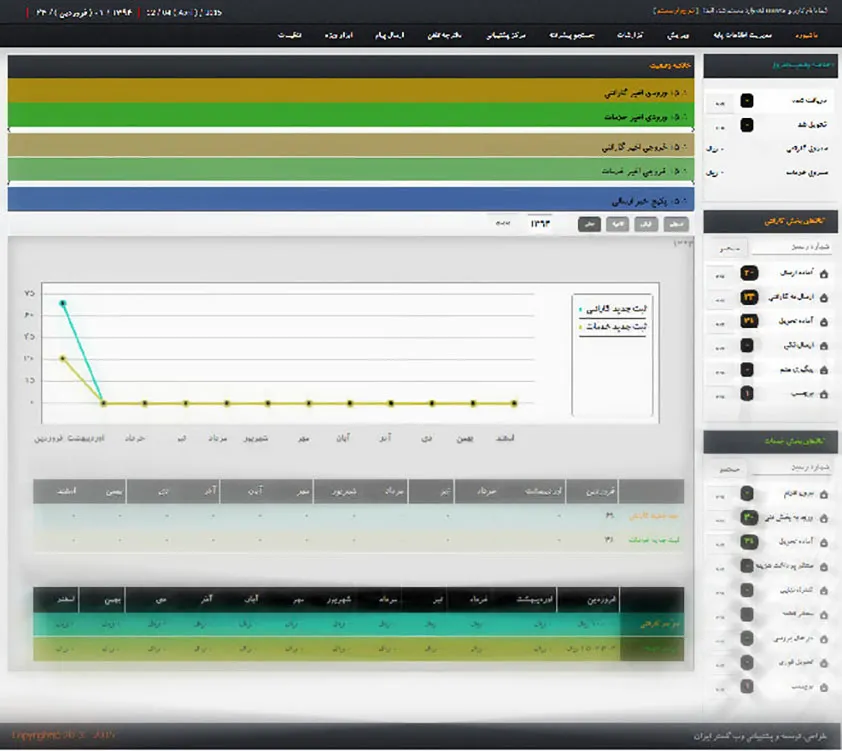Toggle the ثبت جدید گارانتی series in chart legend

click(x=612, y=309)
